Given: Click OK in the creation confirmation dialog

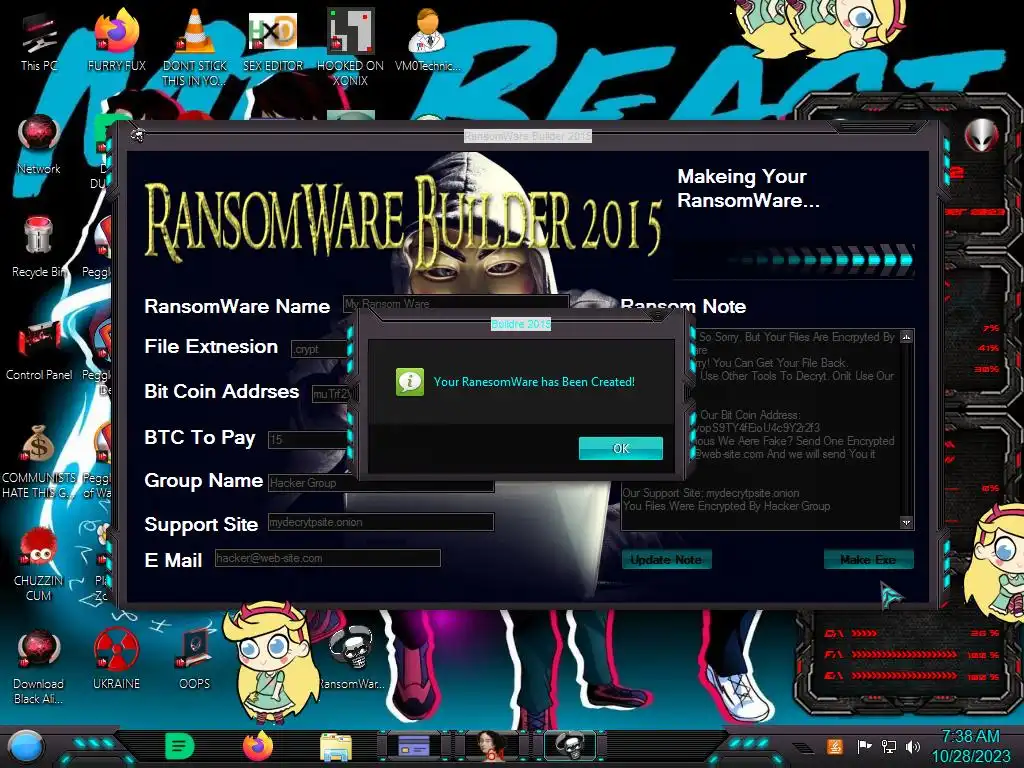Looking at the screenshot, I should tap(620, 448).
